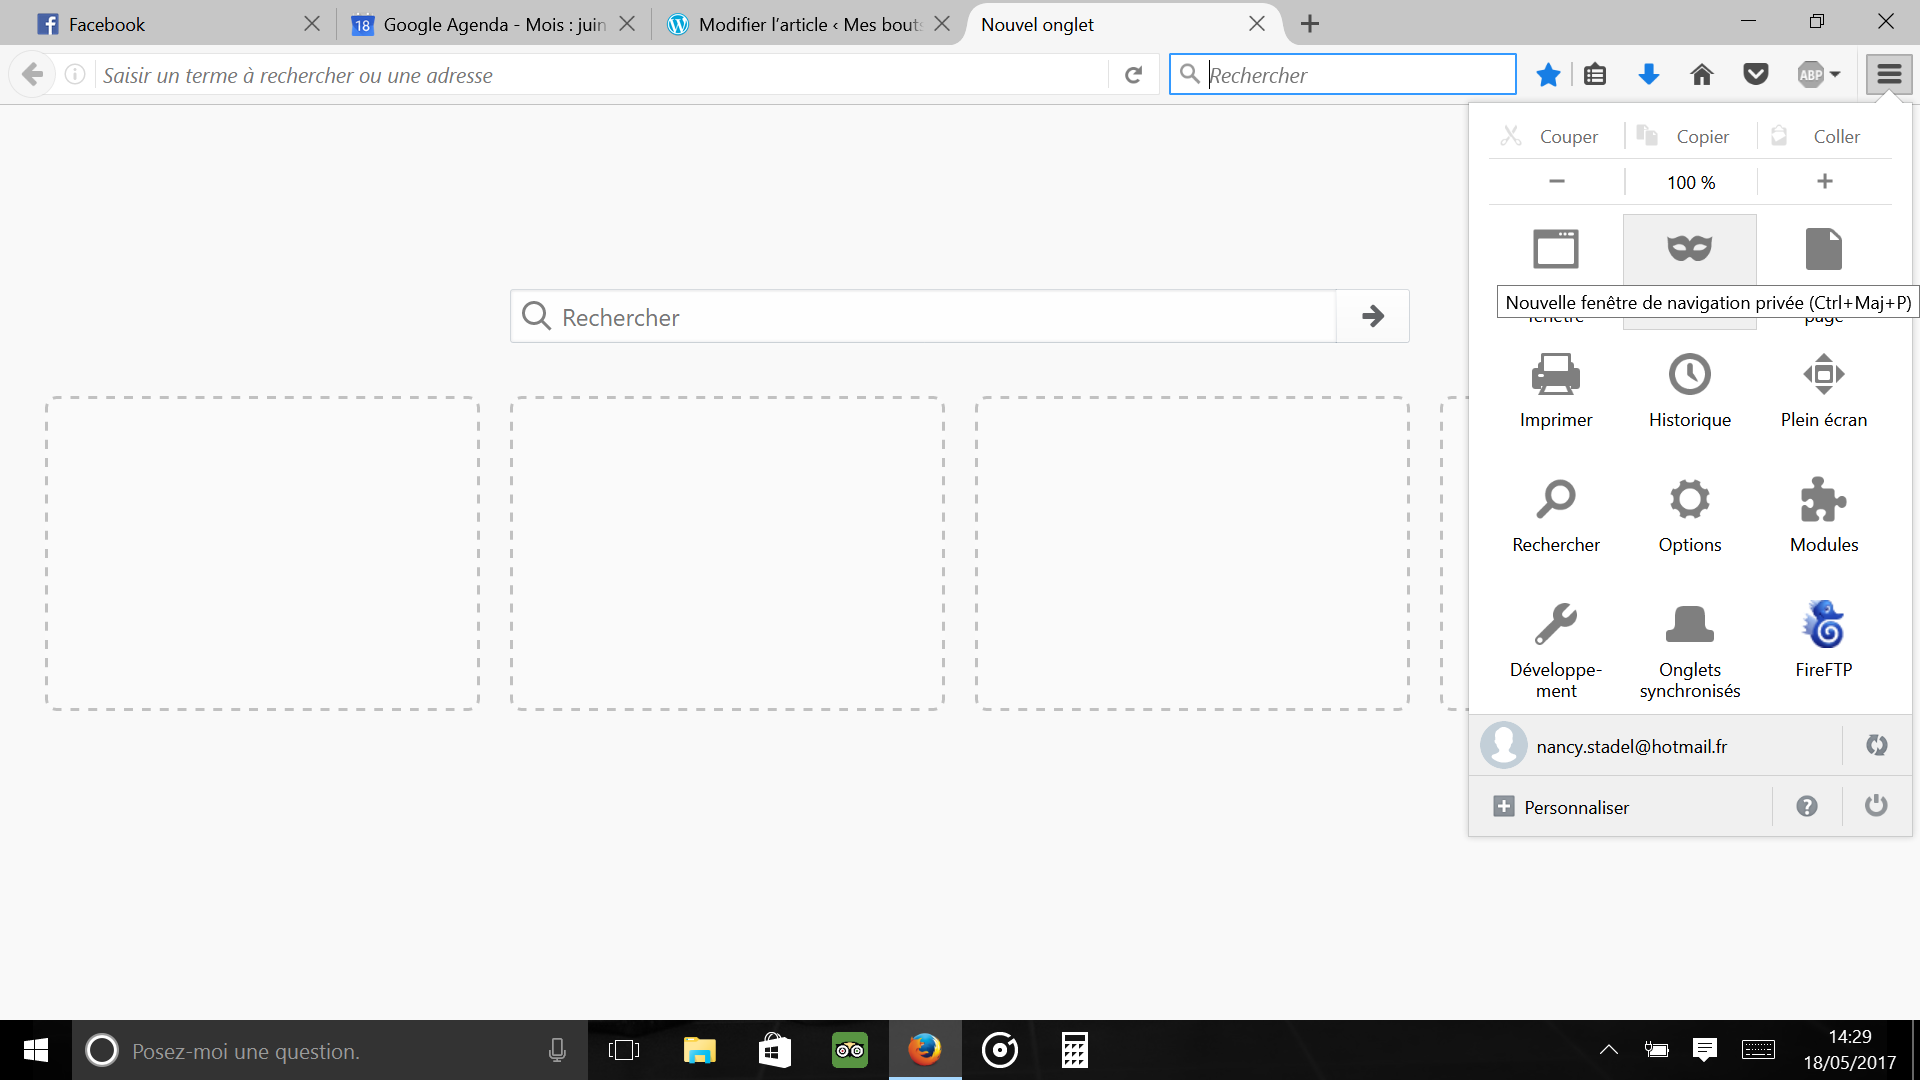Open Développement wrench tools
Screen dimensions: 1920x1080
1555,625
